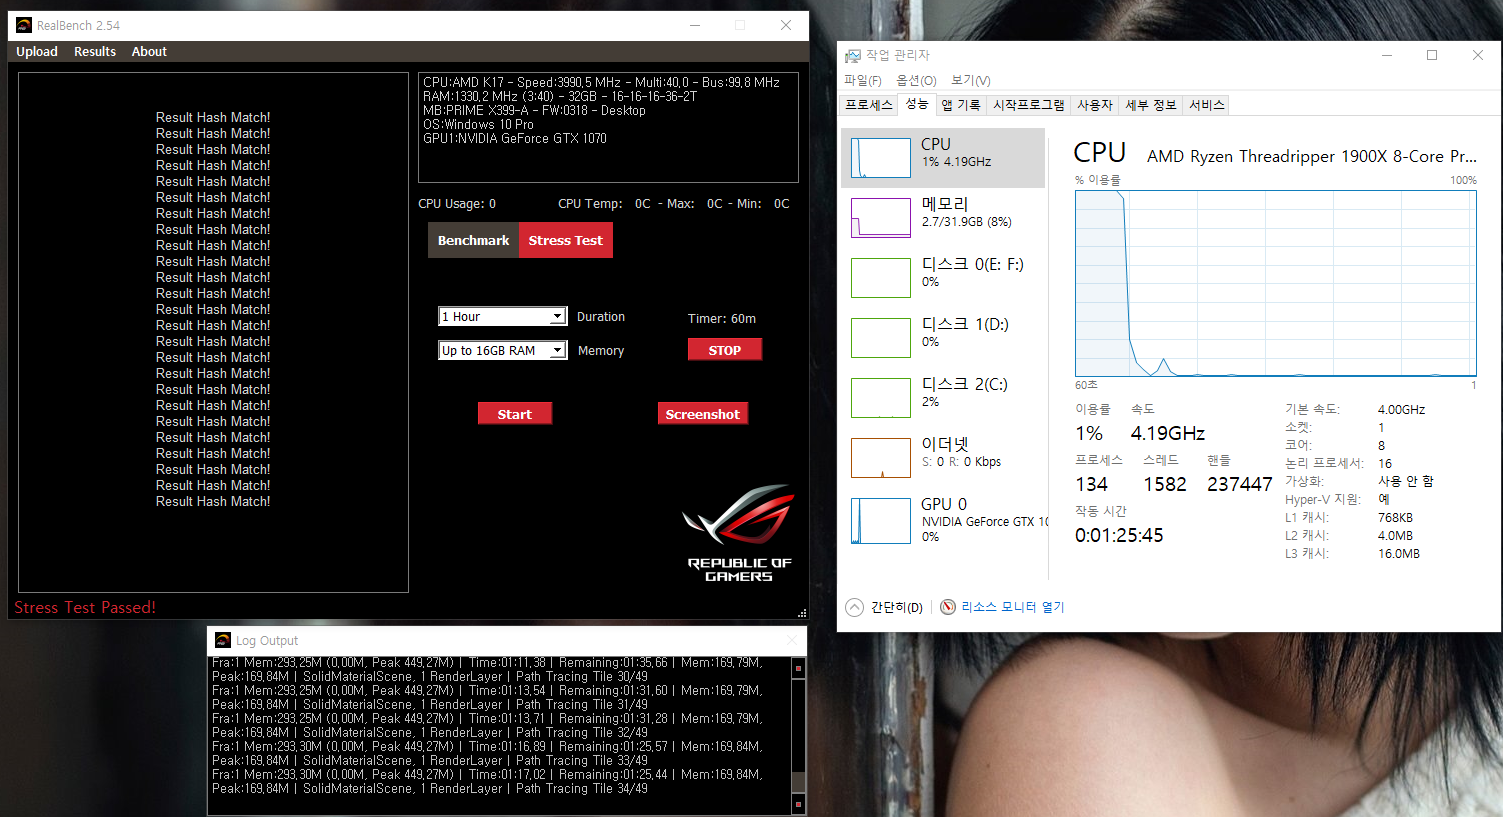Switch to the Benchmark tab
The height and width of the screenshot is (817, 1503).
click(473, 240)
